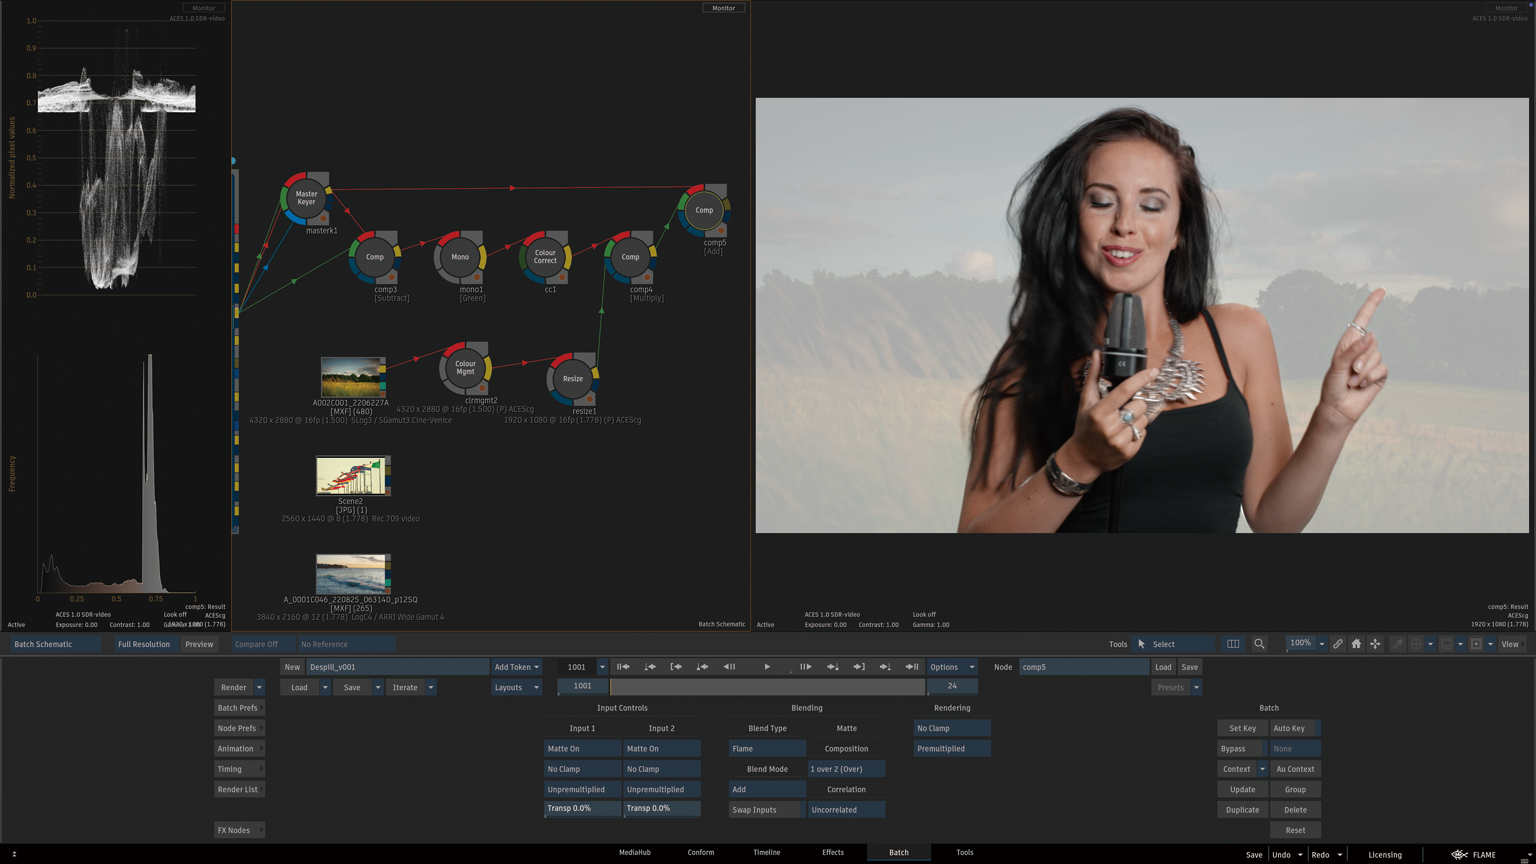Open the Node Prefs menu
1536x864 pixels.
click(239, 728)
